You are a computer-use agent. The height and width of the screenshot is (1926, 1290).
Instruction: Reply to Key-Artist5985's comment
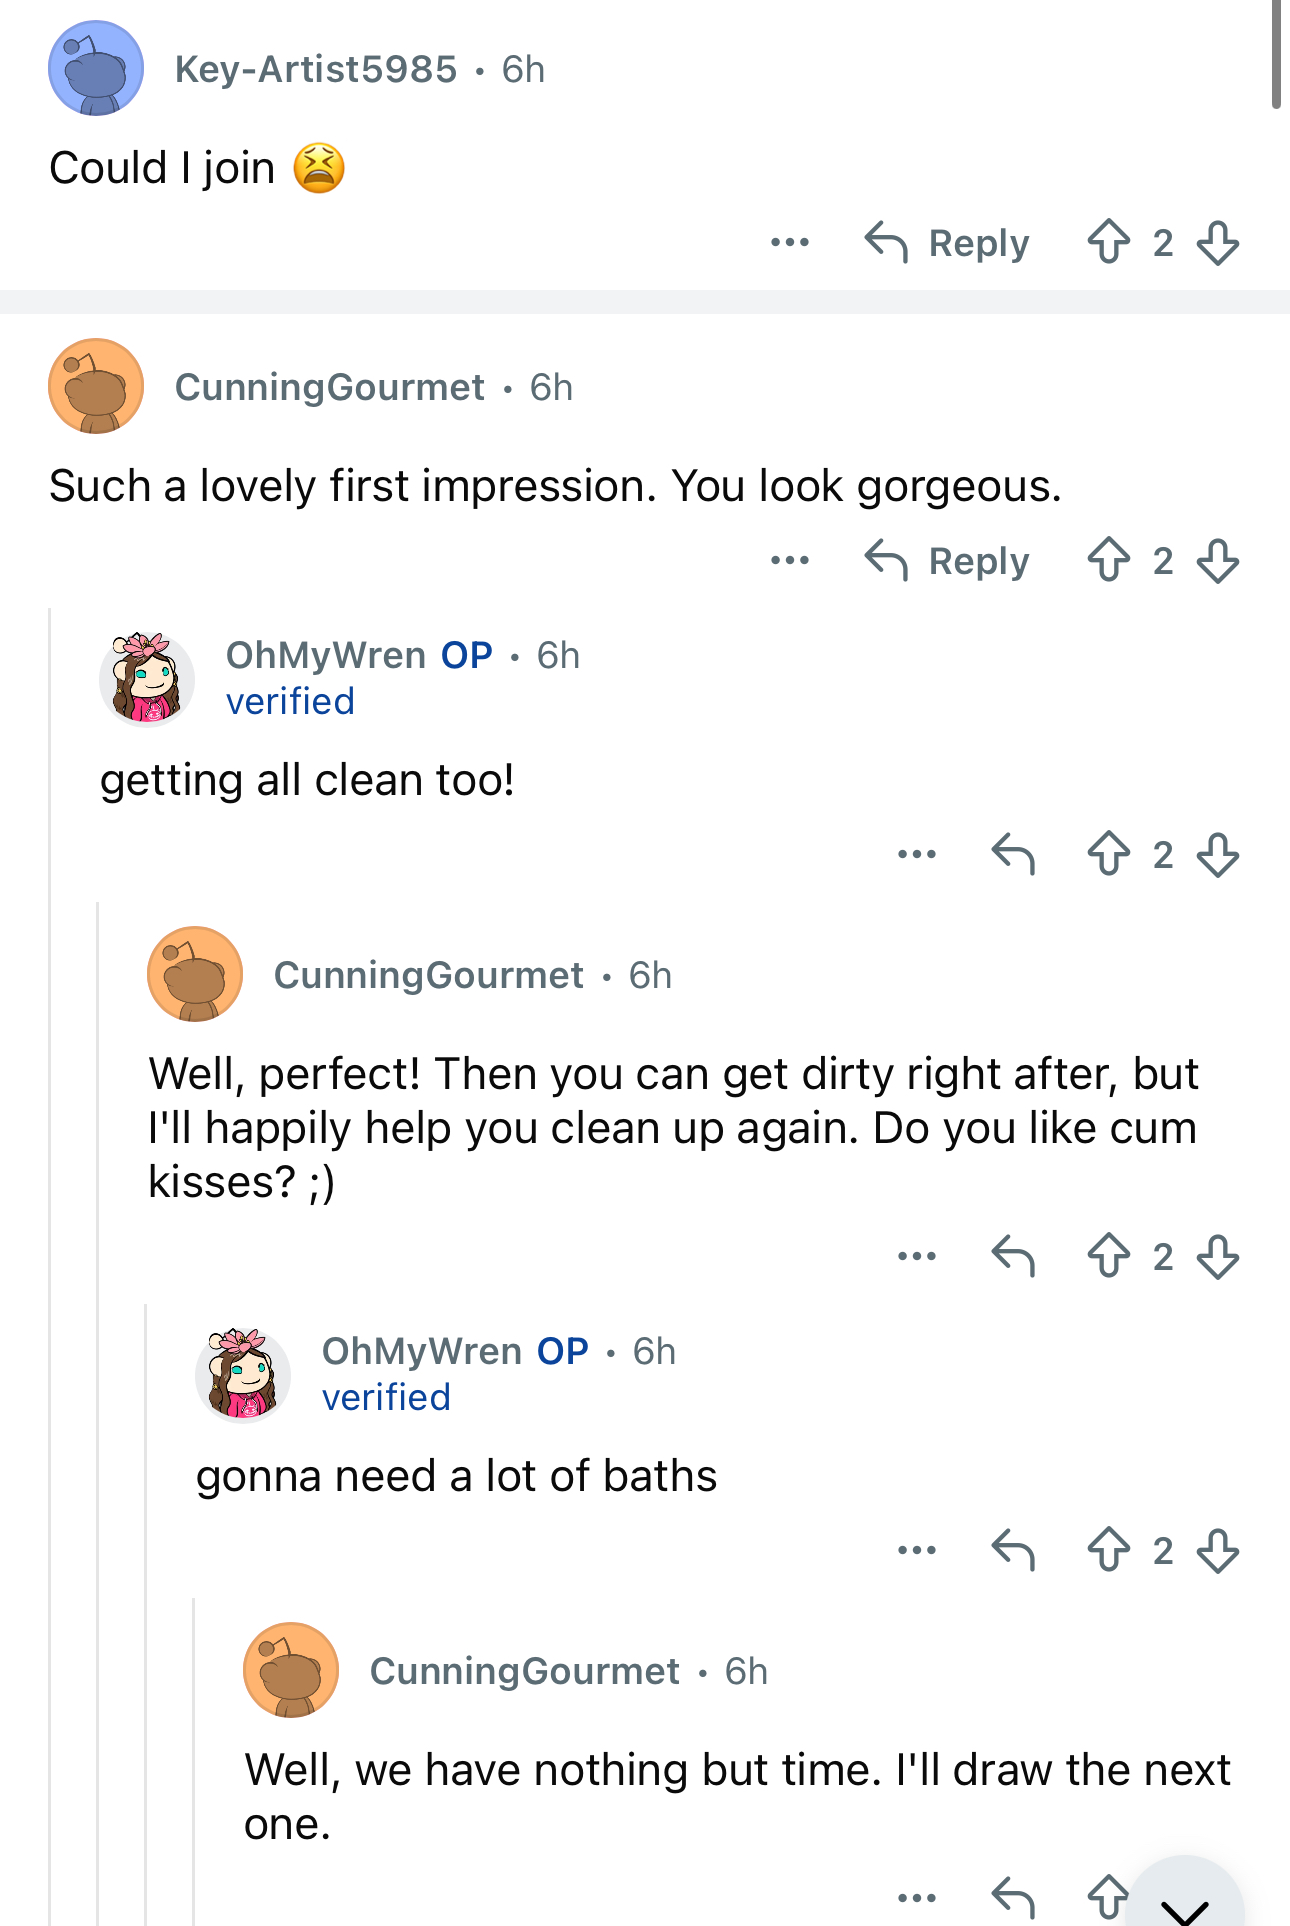947,242
